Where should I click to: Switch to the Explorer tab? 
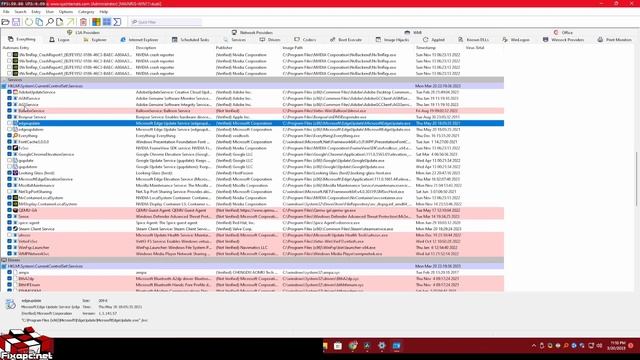(x=95, y=40)
